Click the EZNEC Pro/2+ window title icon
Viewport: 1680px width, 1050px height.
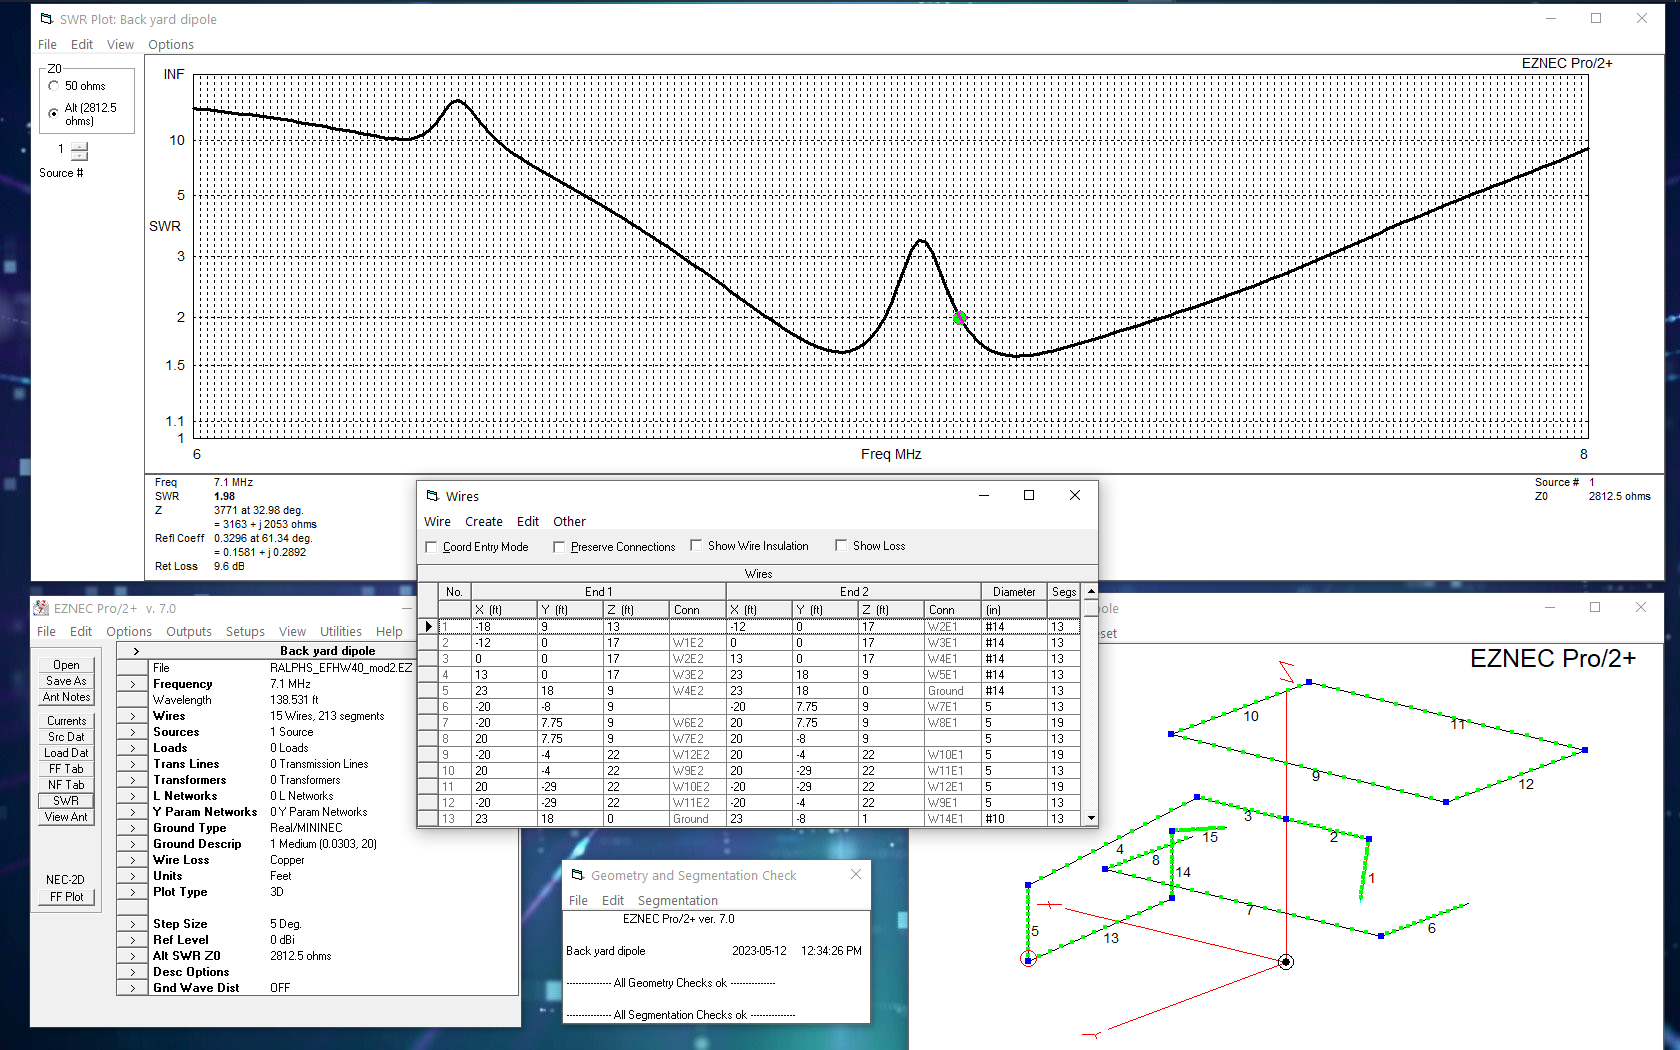pyautogui.click(x=41, y=608)
